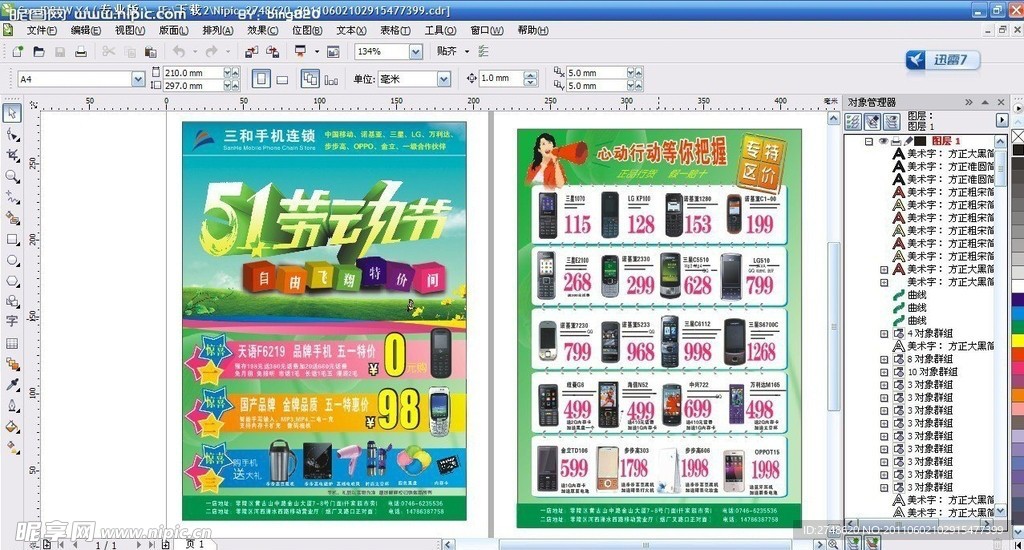The height and width of the screenshot is (550, 1024).
Task: Collapse the 图层 1 tree node
Action: pos(869,141)
